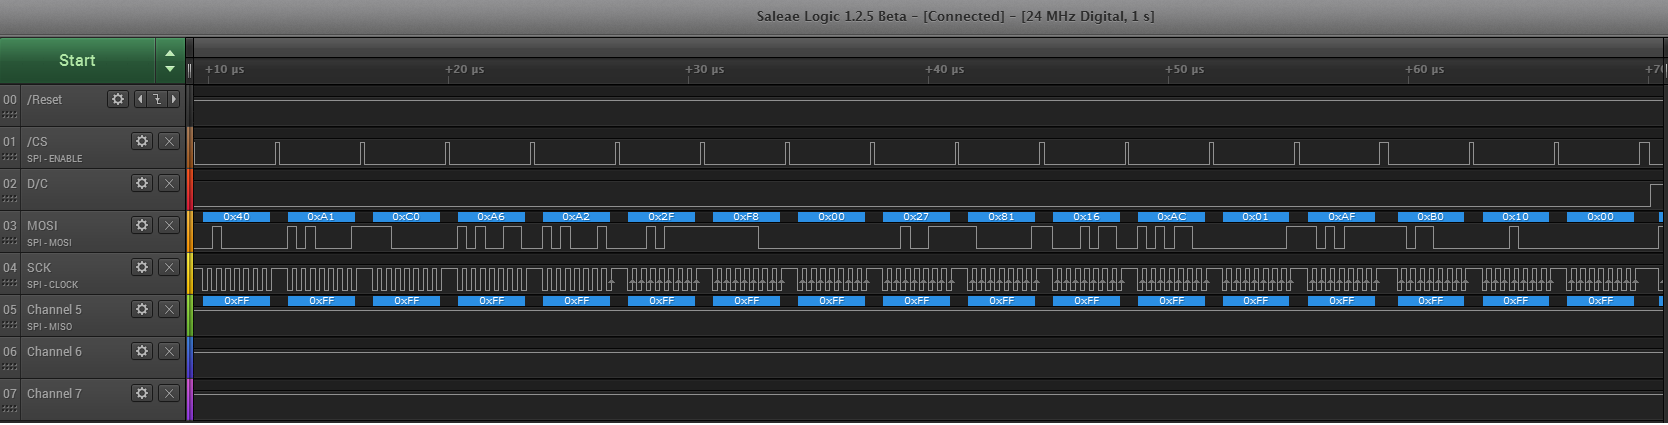Grab drag handle of channel 00
This screenshot has height=425, width=1668.
coord(10,115)
